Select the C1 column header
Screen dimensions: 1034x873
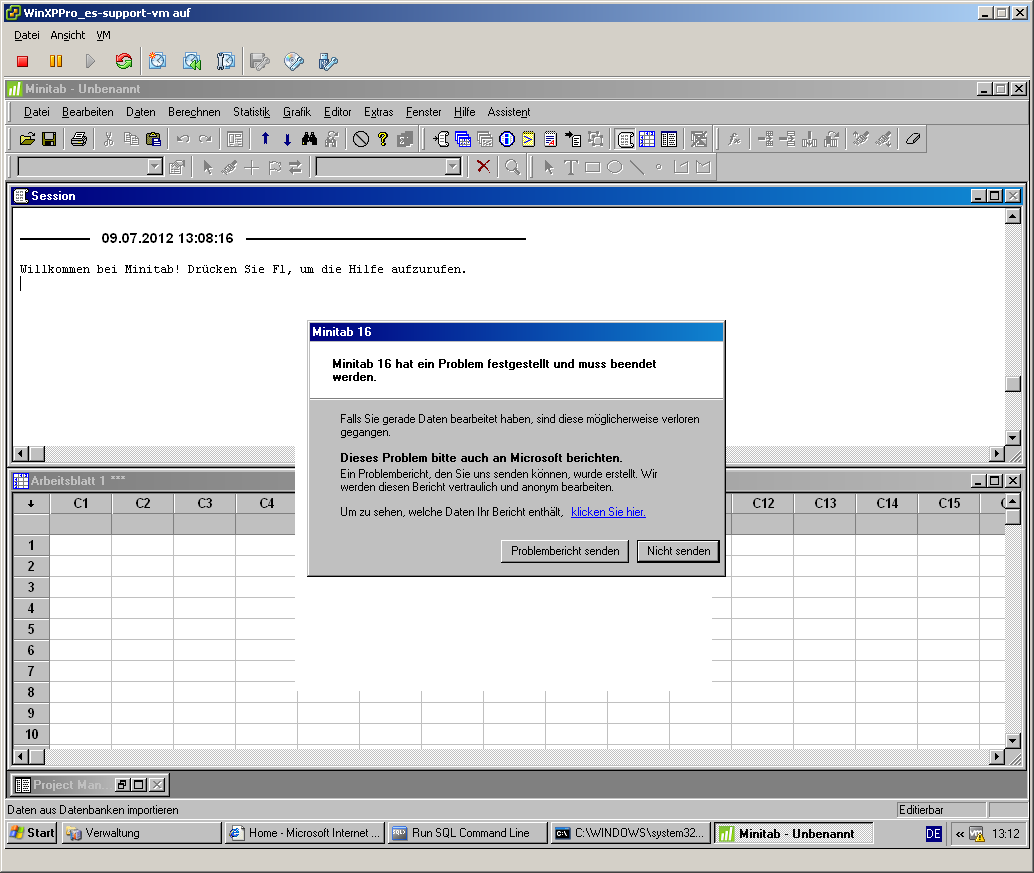click(80, 503)
